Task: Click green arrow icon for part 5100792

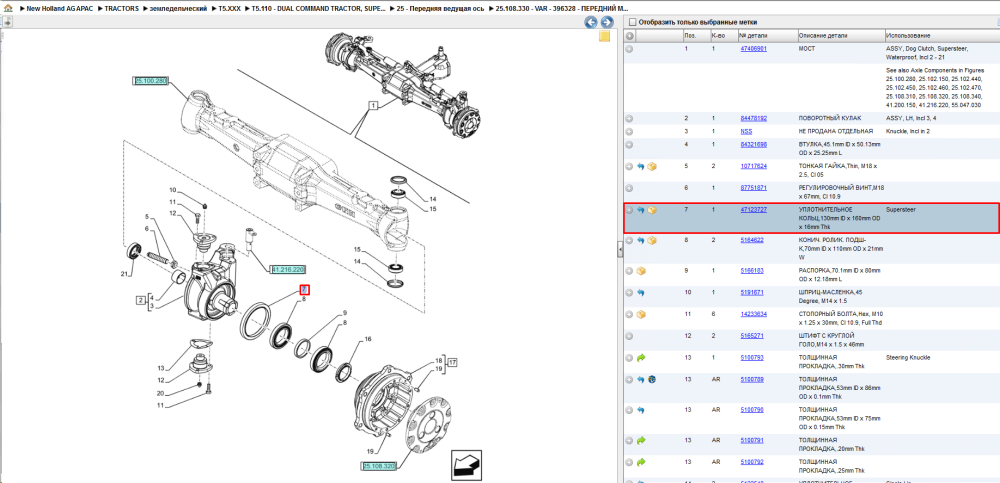Action: point(641,462)
